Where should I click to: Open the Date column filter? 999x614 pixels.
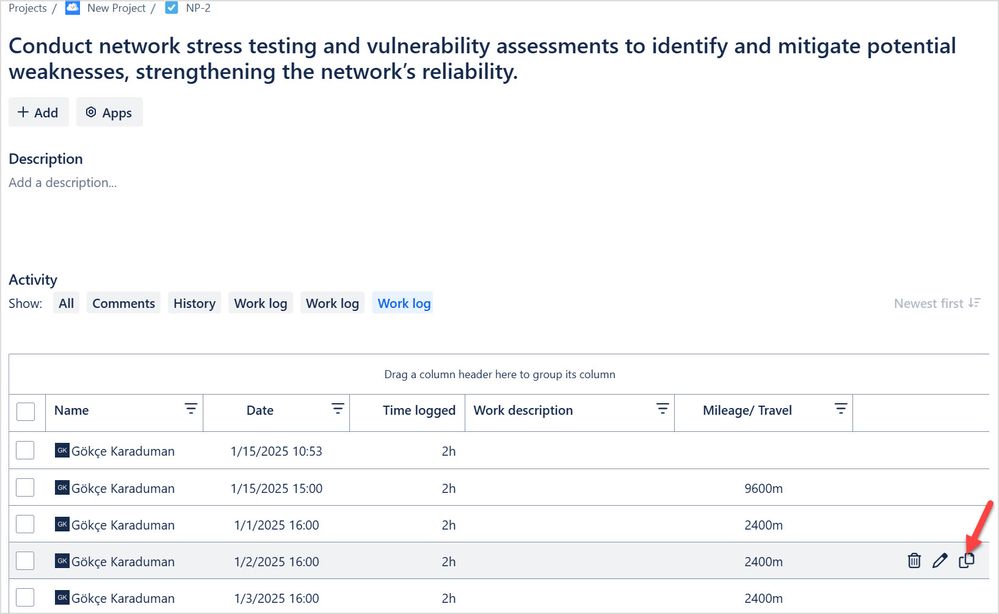(338, 409)
